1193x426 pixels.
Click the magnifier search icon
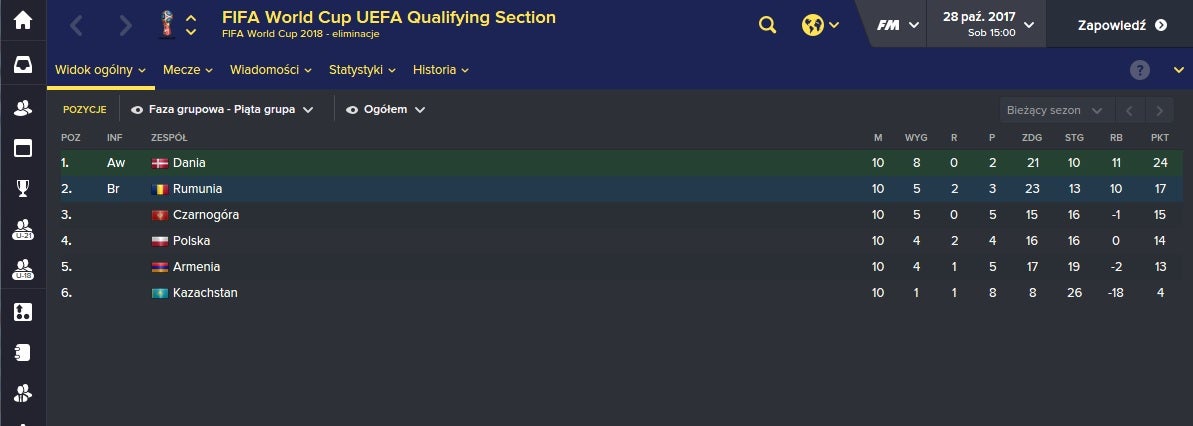tap(768, 25)
